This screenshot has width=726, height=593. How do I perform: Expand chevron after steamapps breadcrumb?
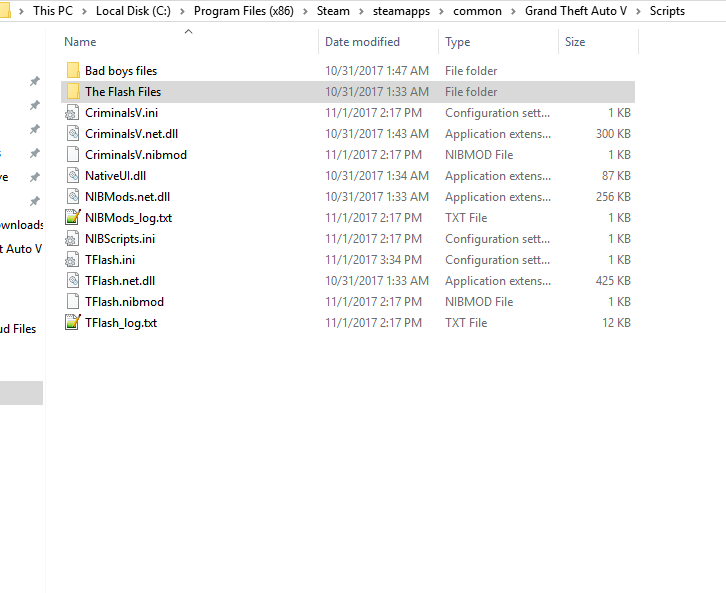441,11
